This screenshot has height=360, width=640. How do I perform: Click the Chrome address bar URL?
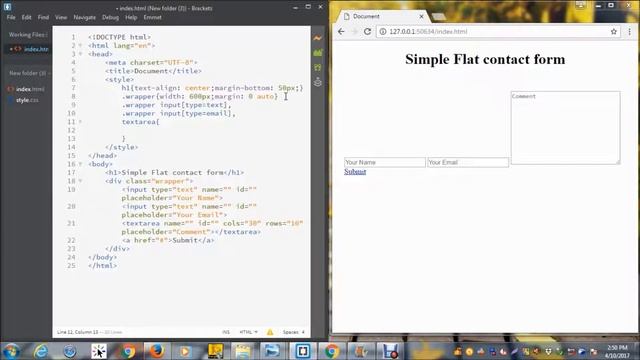[428, 31]
